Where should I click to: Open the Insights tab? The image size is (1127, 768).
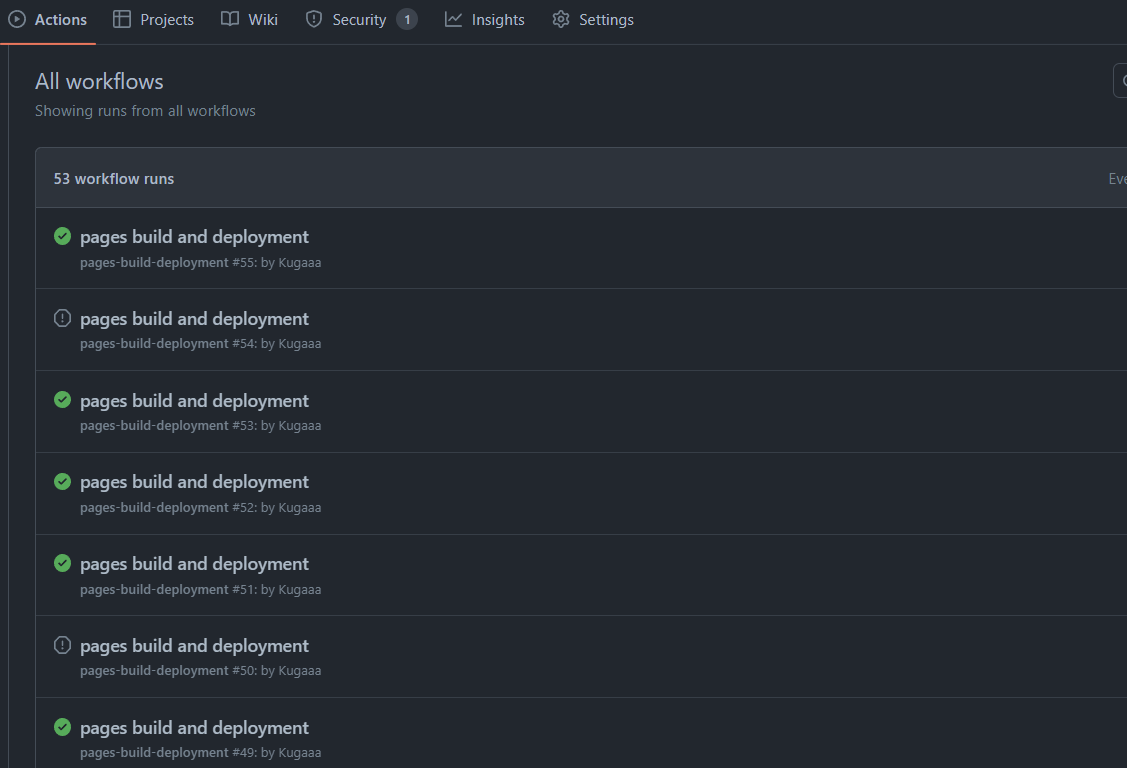484,19
